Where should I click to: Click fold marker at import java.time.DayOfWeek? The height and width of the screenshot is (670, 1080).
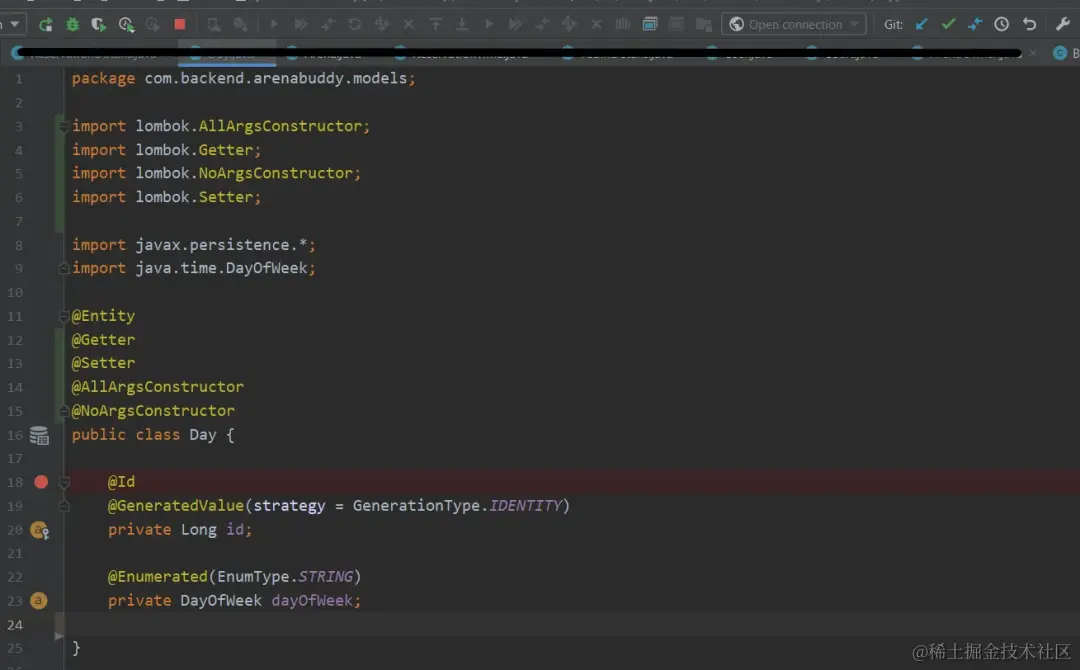click(63, 269)
